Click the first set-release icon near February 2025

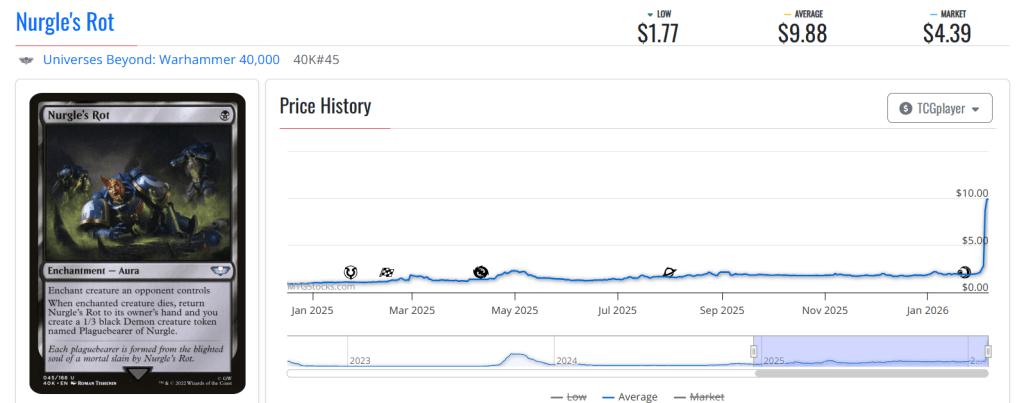tap(351, 272)
